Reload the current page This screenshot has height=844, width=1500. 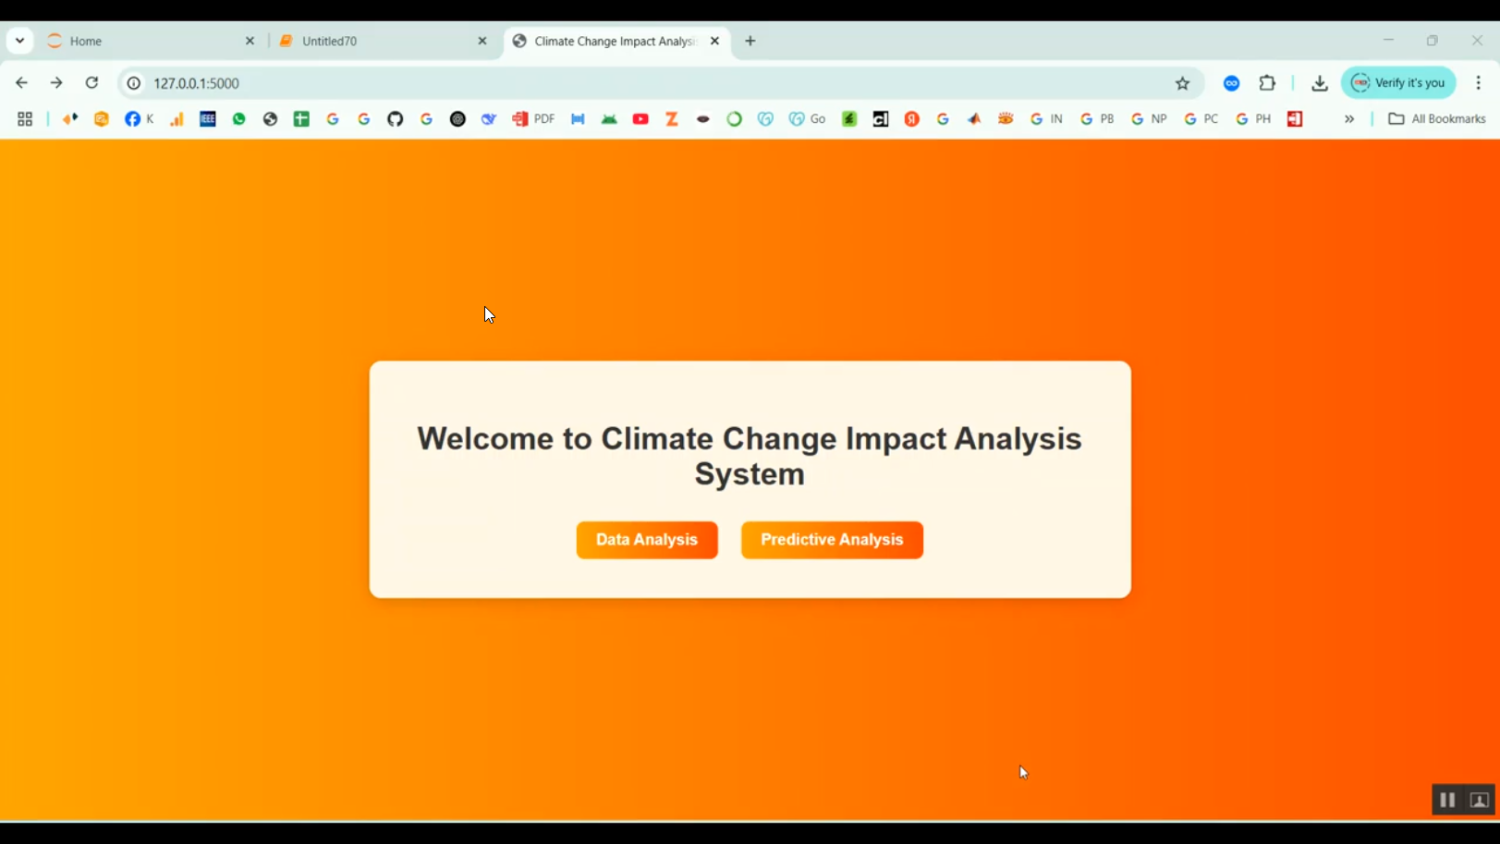[x=92, y=83]
